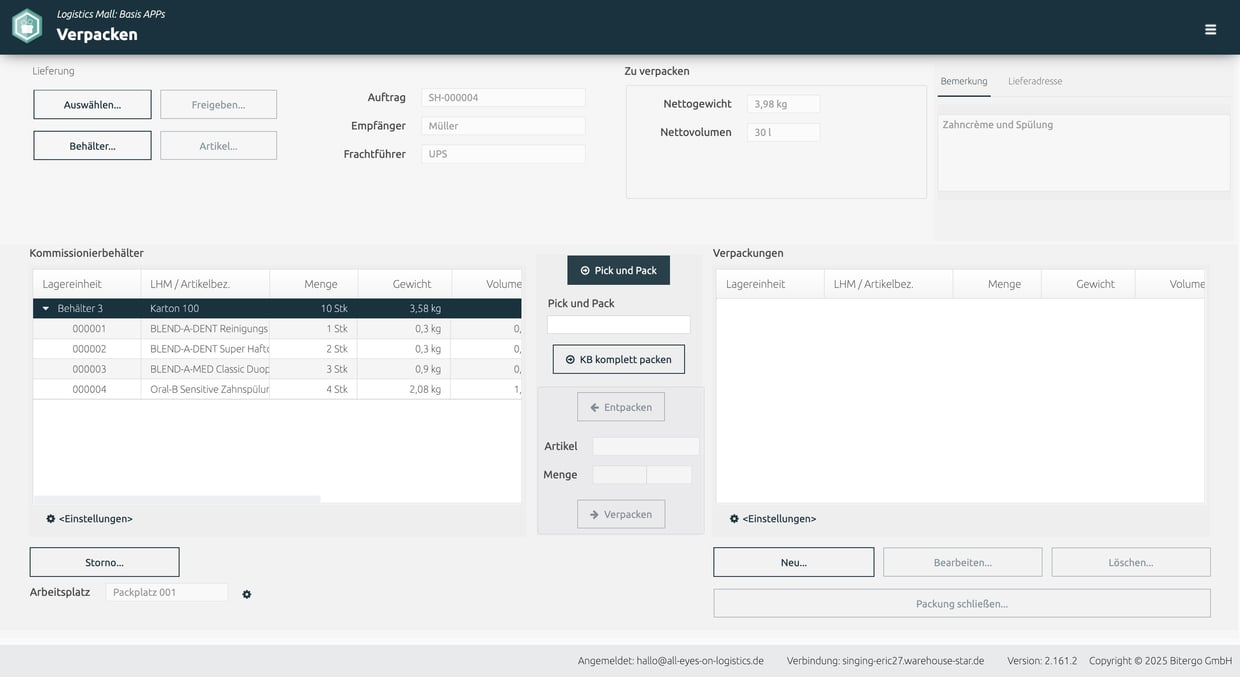Click the Storno... button

coord(104,562)
